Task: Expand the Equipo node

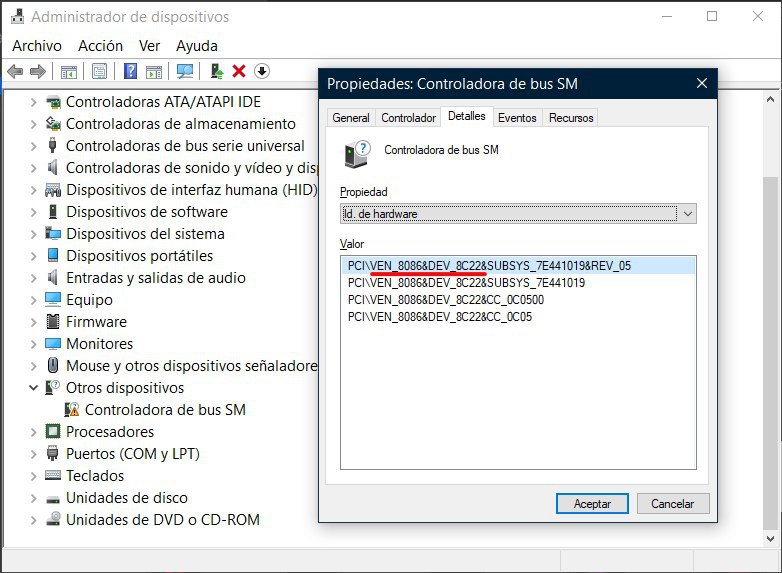Action: tap(33, 300)
